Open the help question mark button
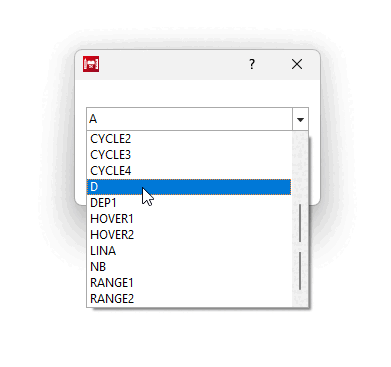The height and width of the screenshot is (367, 391). tap(252, 64)
